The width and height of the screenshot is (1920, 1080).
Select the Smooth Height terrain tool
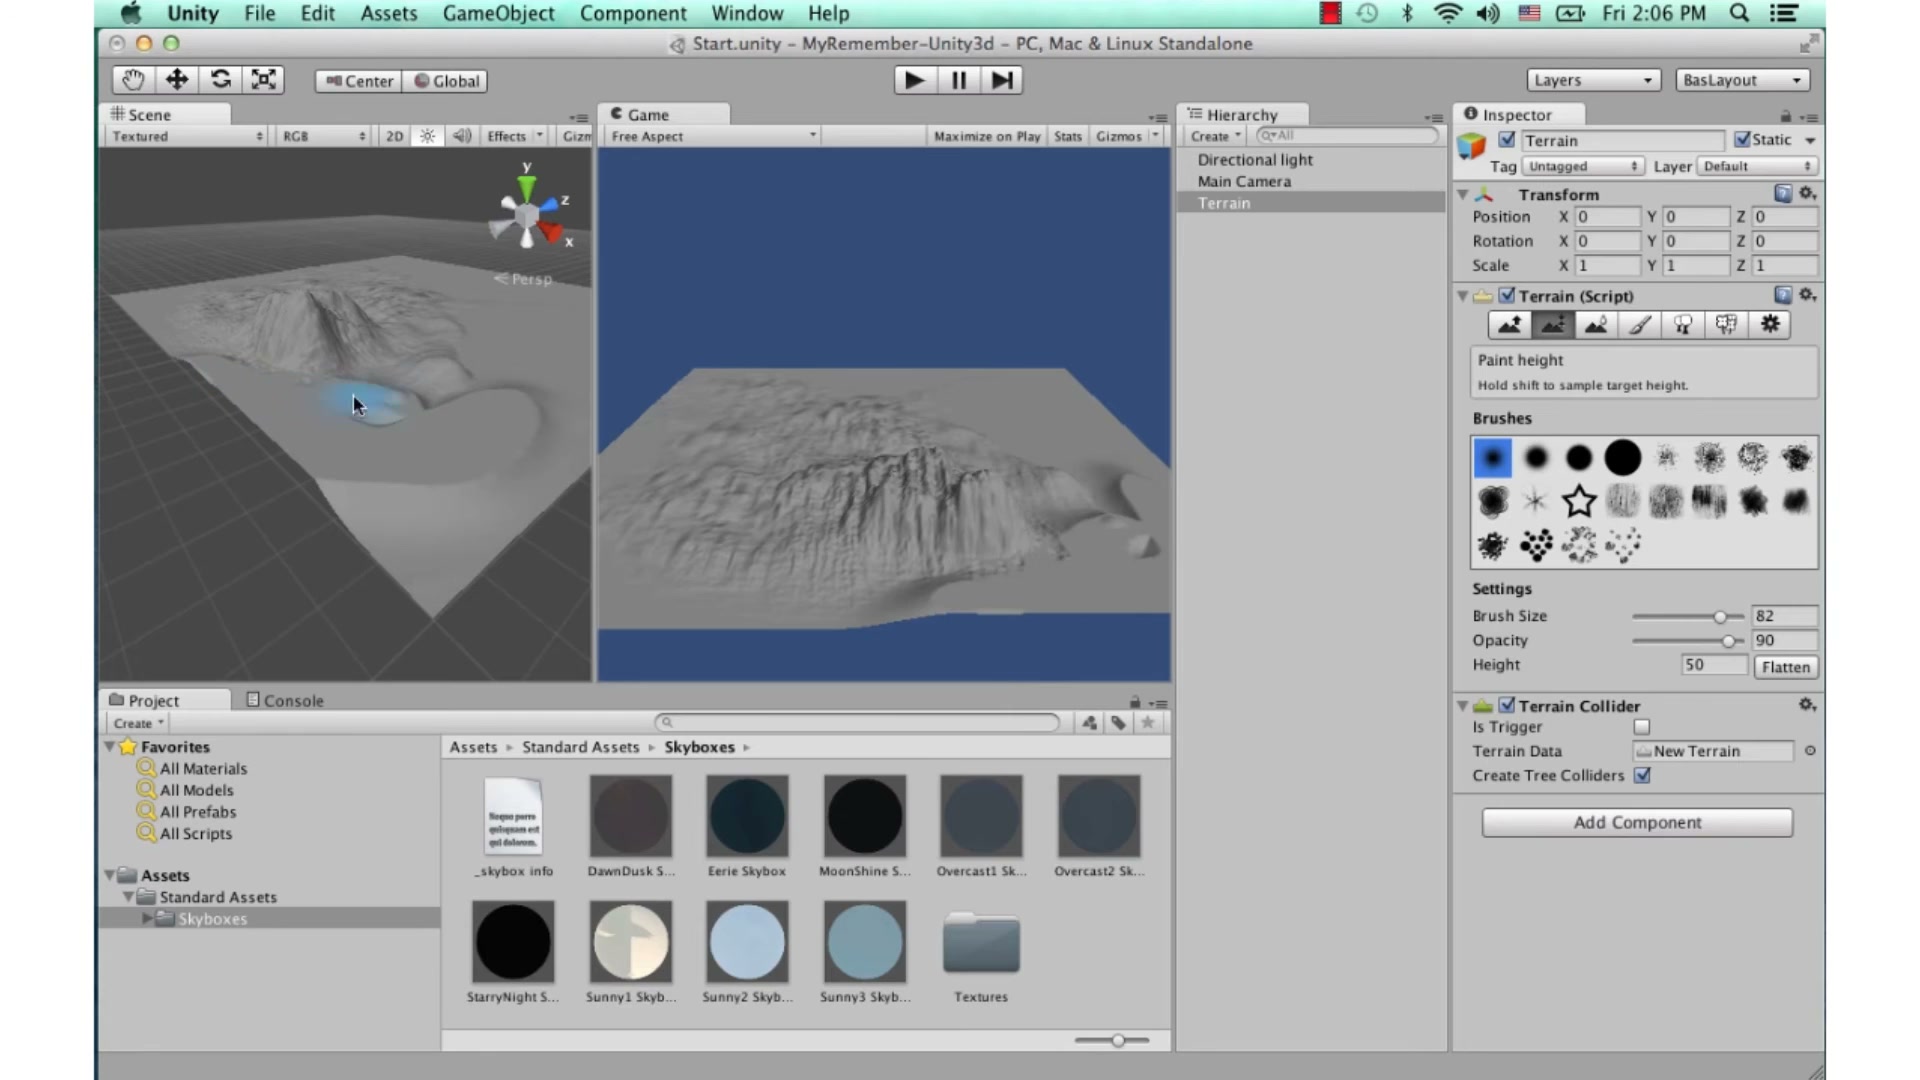[1596, 325]
